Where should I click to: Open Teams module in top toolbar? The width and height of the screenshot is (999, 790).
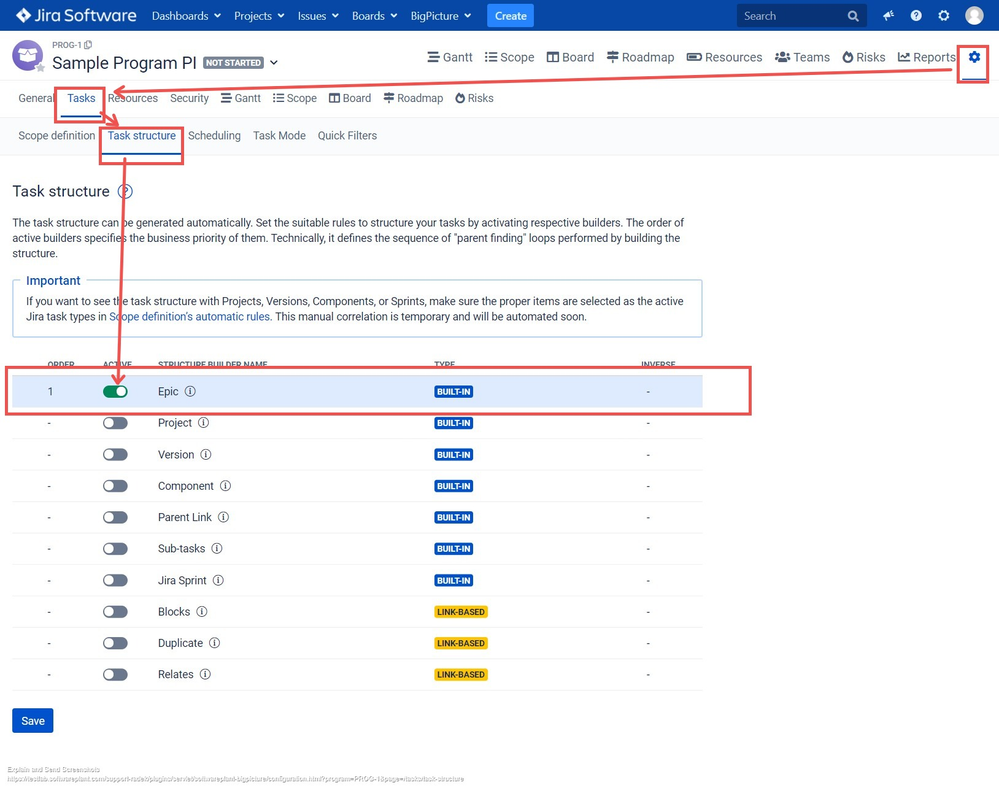[802, 57]
